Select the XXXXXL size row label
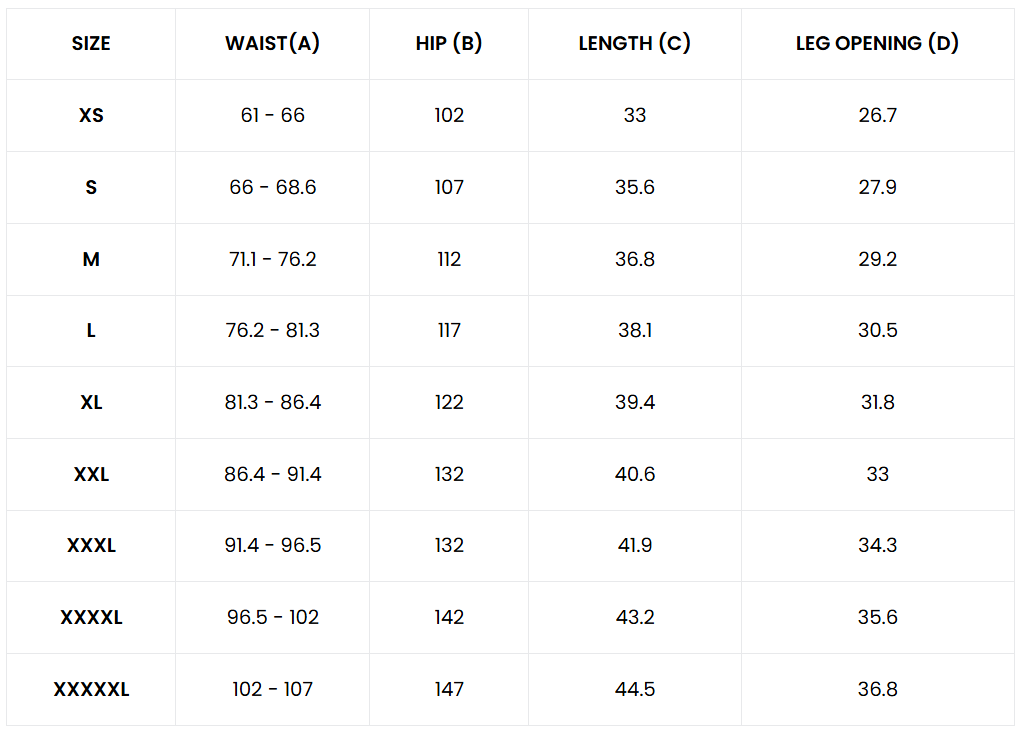 91,690
